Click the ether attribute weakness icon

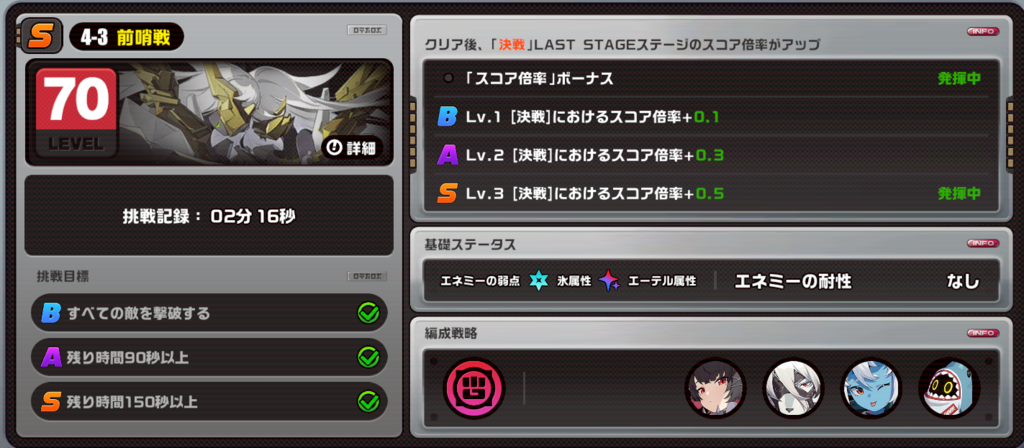[x=609, y=281]
